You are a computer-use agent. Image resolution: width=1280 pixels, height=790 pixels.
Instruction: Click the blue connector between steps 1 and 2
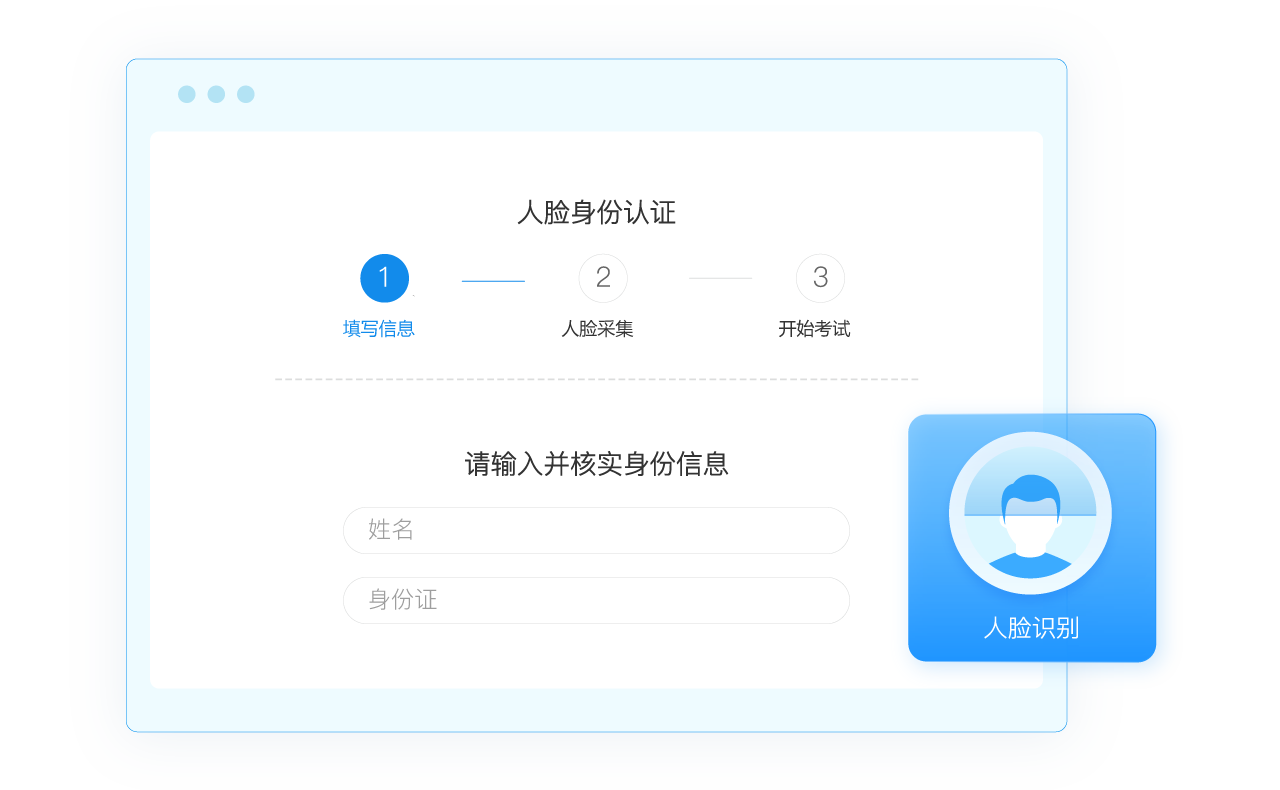(x=493, y=281)
